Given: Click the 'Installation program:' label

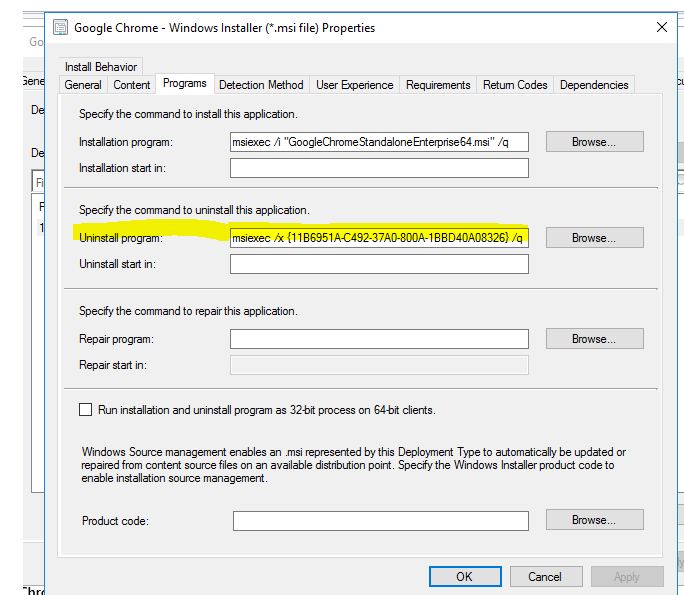Looking at the screenshot, I should [126, 142].
